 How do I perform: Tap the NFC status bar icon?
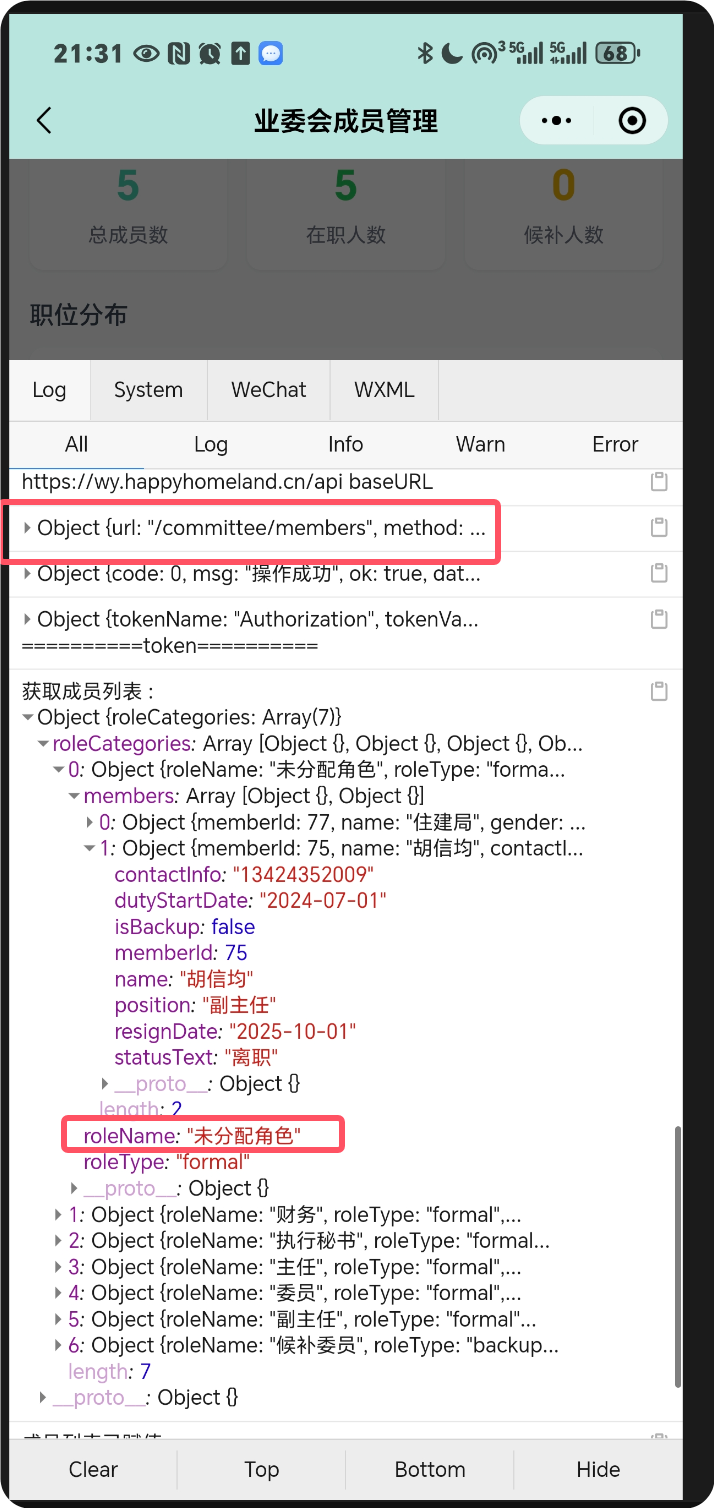click(179, 53)
